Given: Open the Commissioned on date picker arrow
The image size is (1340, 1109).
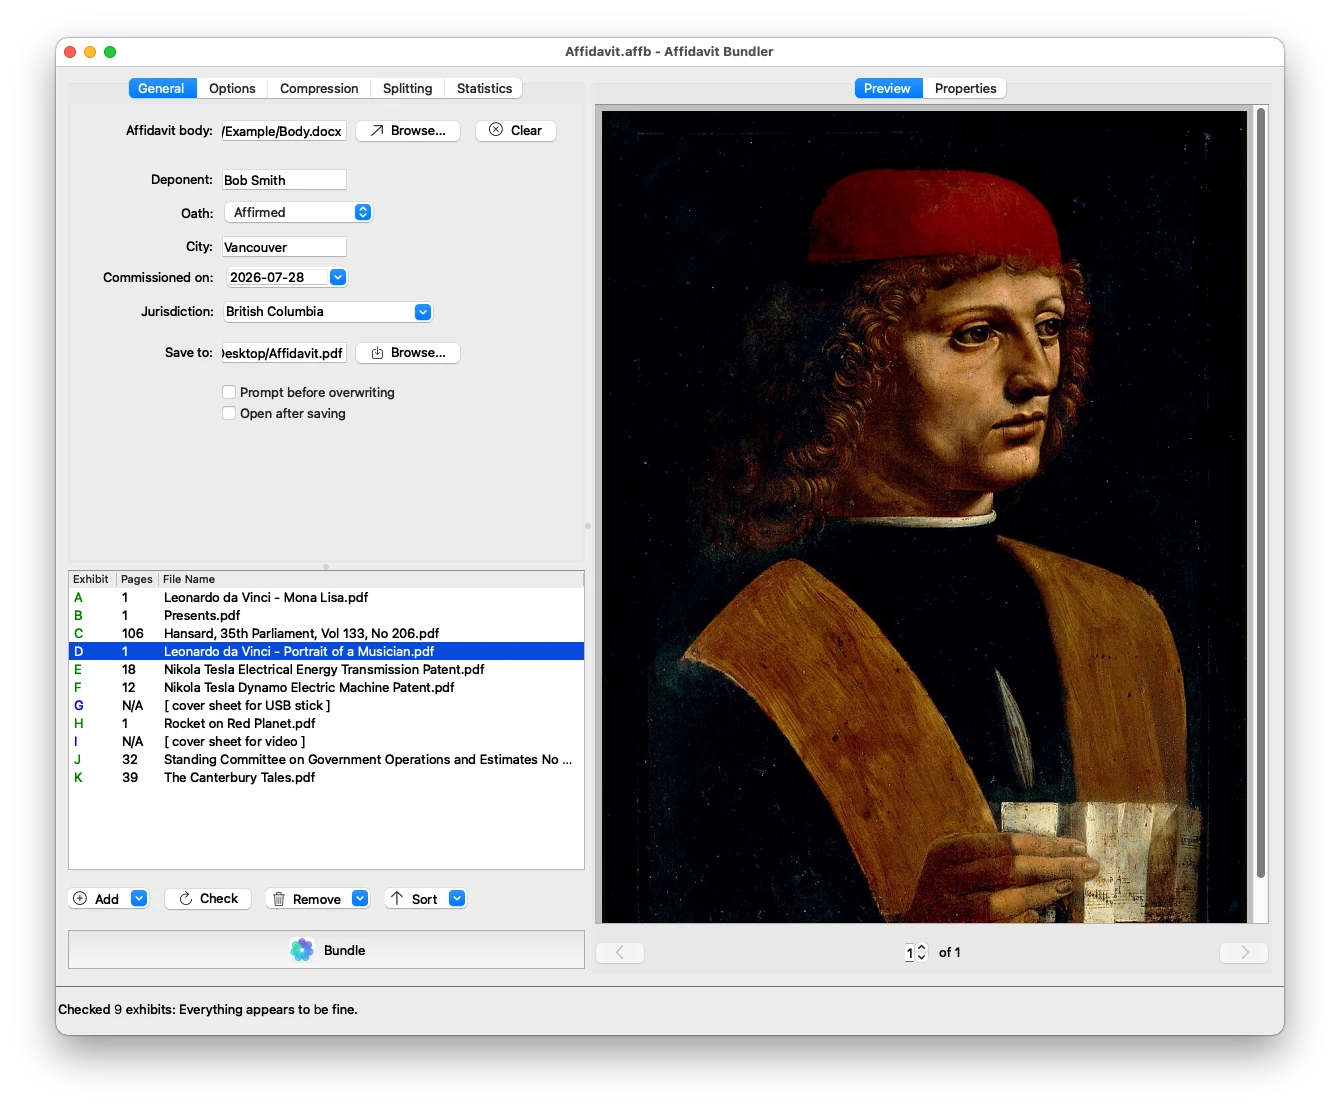Looking at the screenshot, I should (x=338, y=277).
